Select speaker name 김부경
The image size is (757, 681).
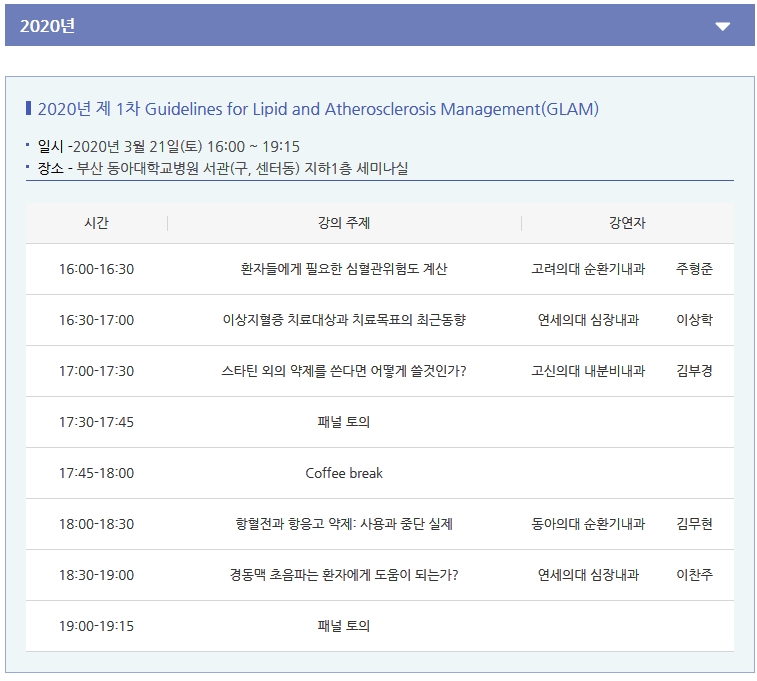click(x=694, y=371)
